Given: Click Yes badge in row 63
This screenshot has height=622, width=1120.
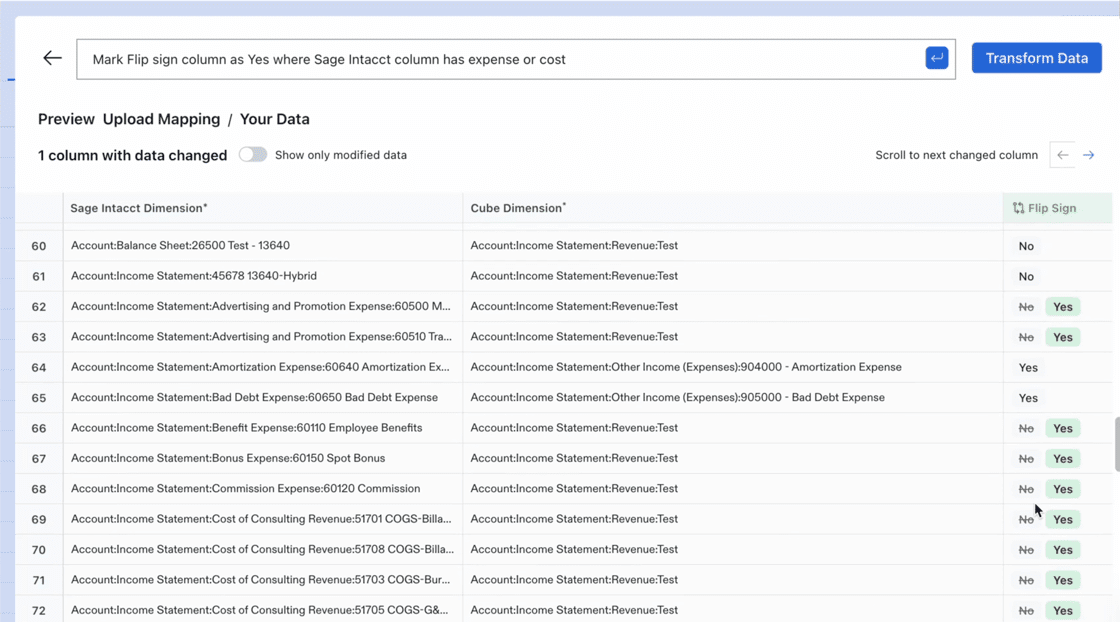Looking at the screenshot, I should coord(1063,337).
